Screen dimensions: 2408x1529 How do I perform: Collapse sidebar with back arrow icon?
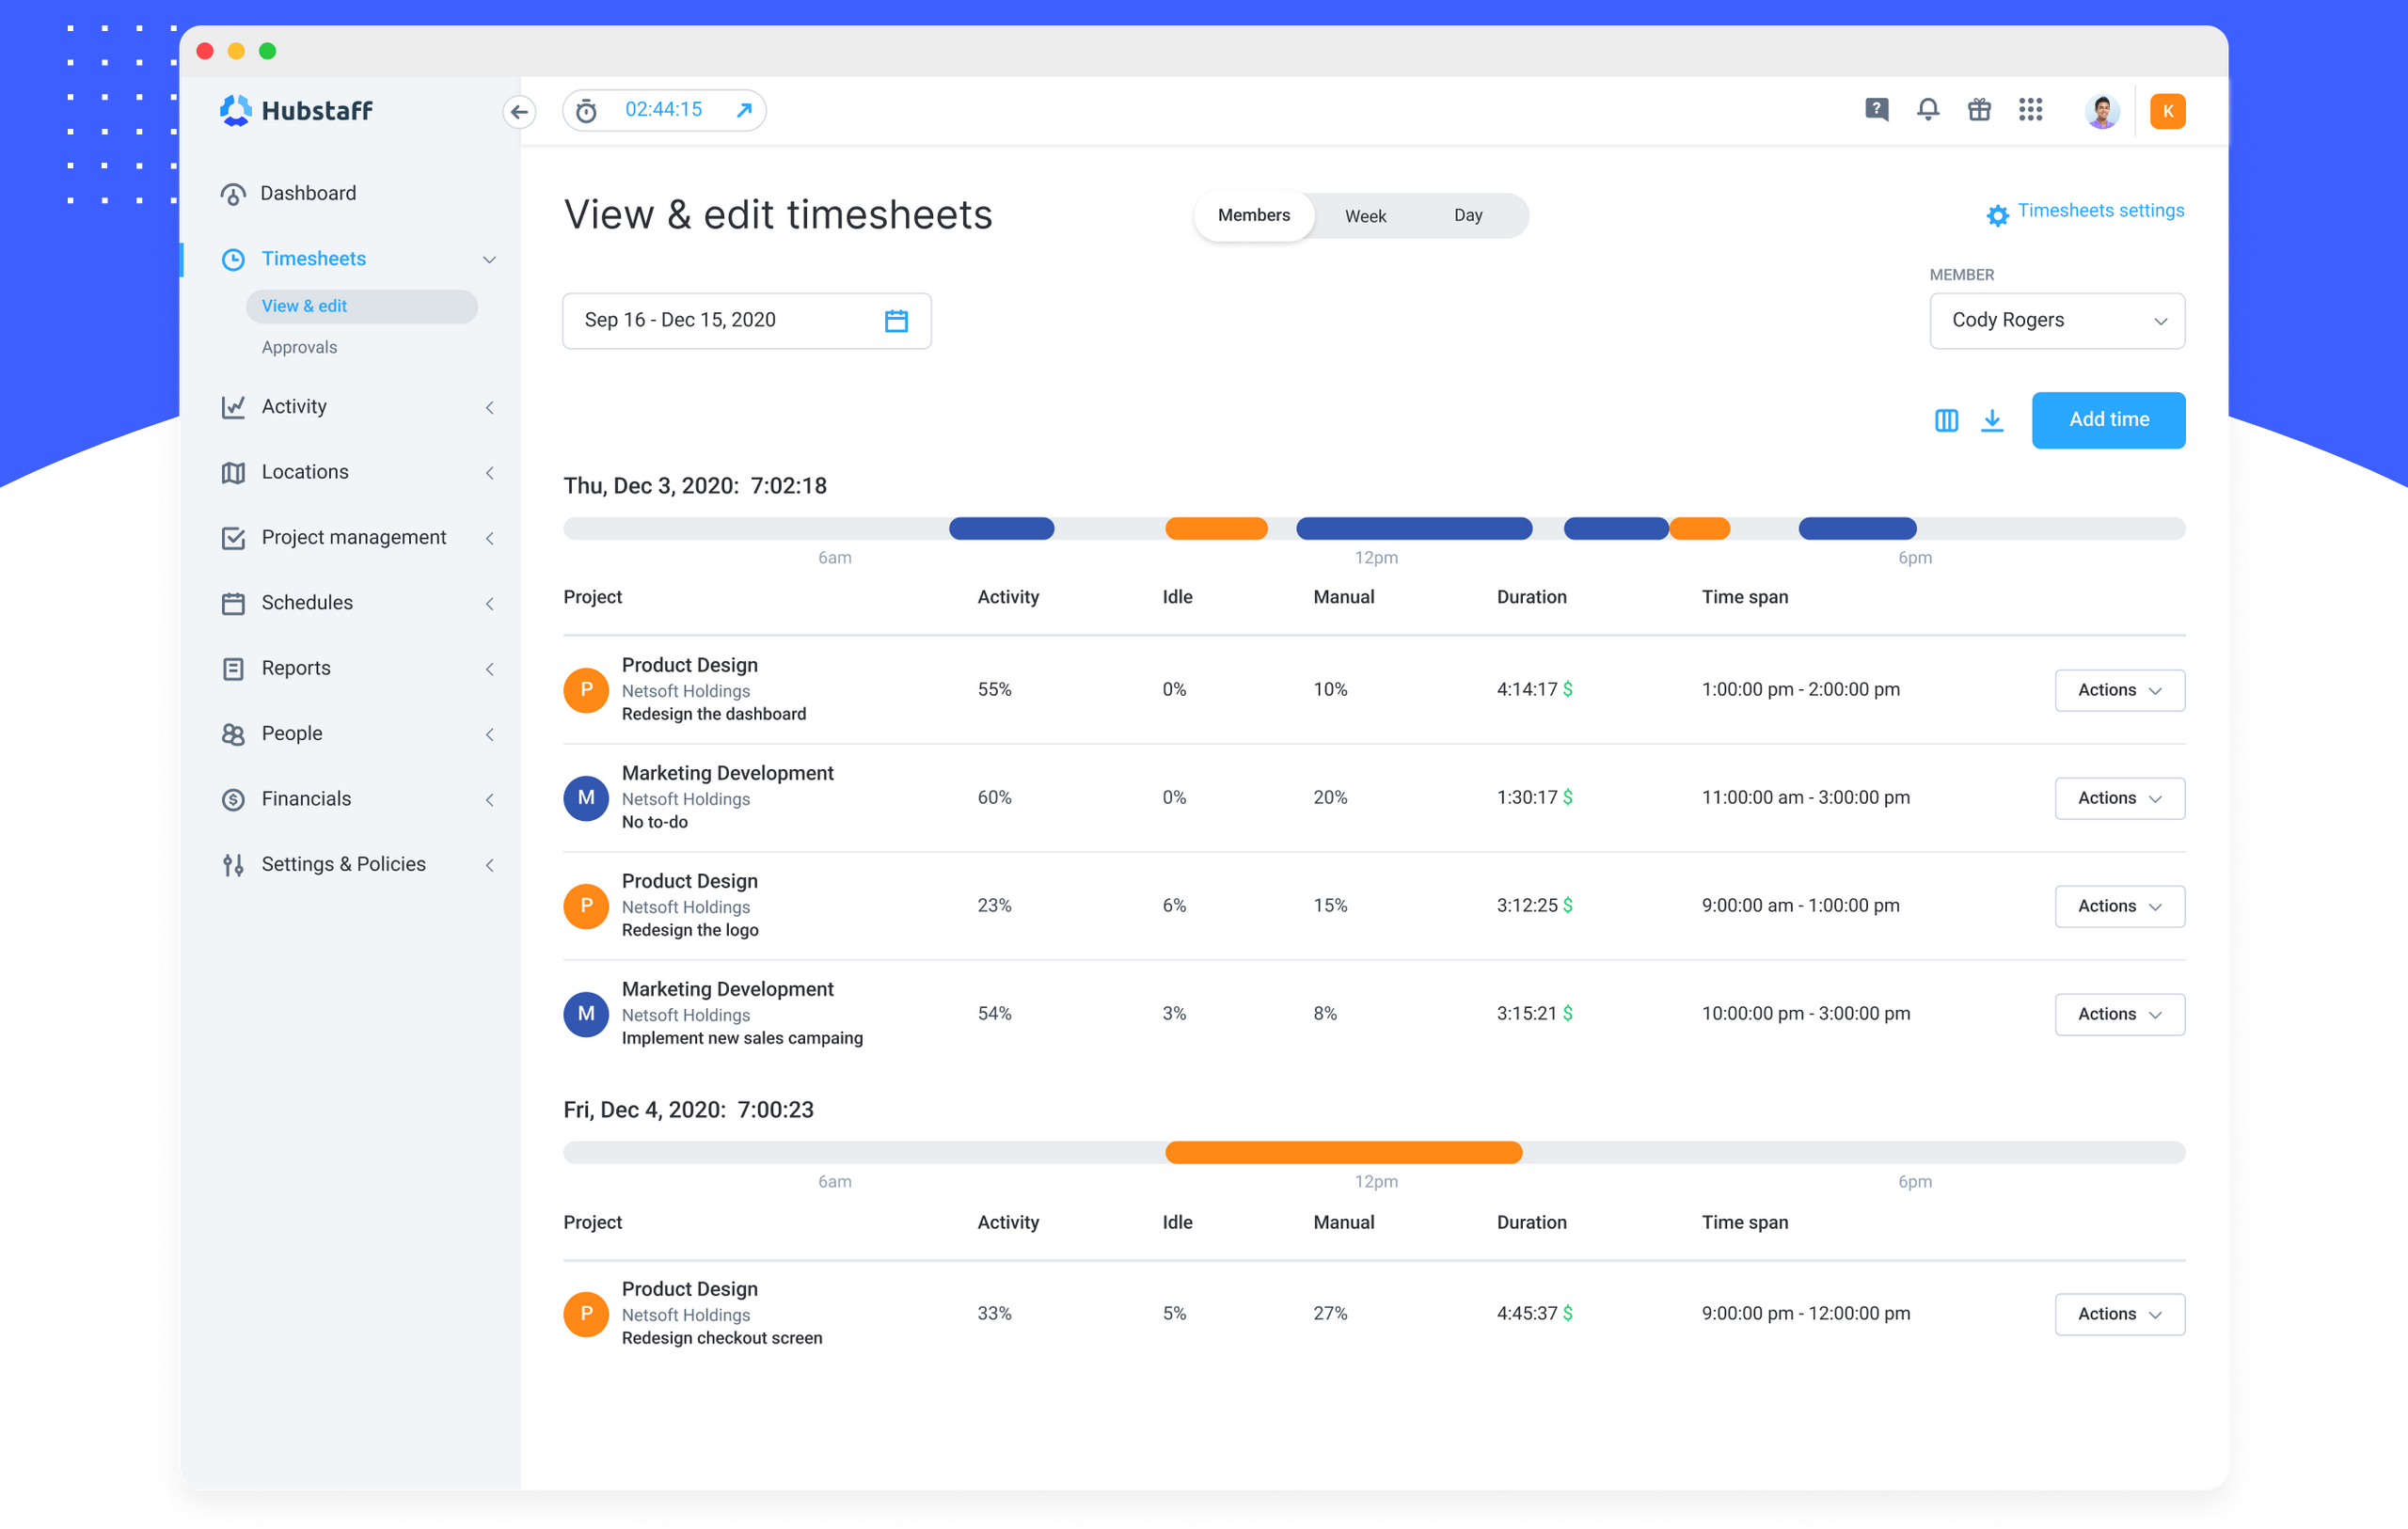pos(519,111)
